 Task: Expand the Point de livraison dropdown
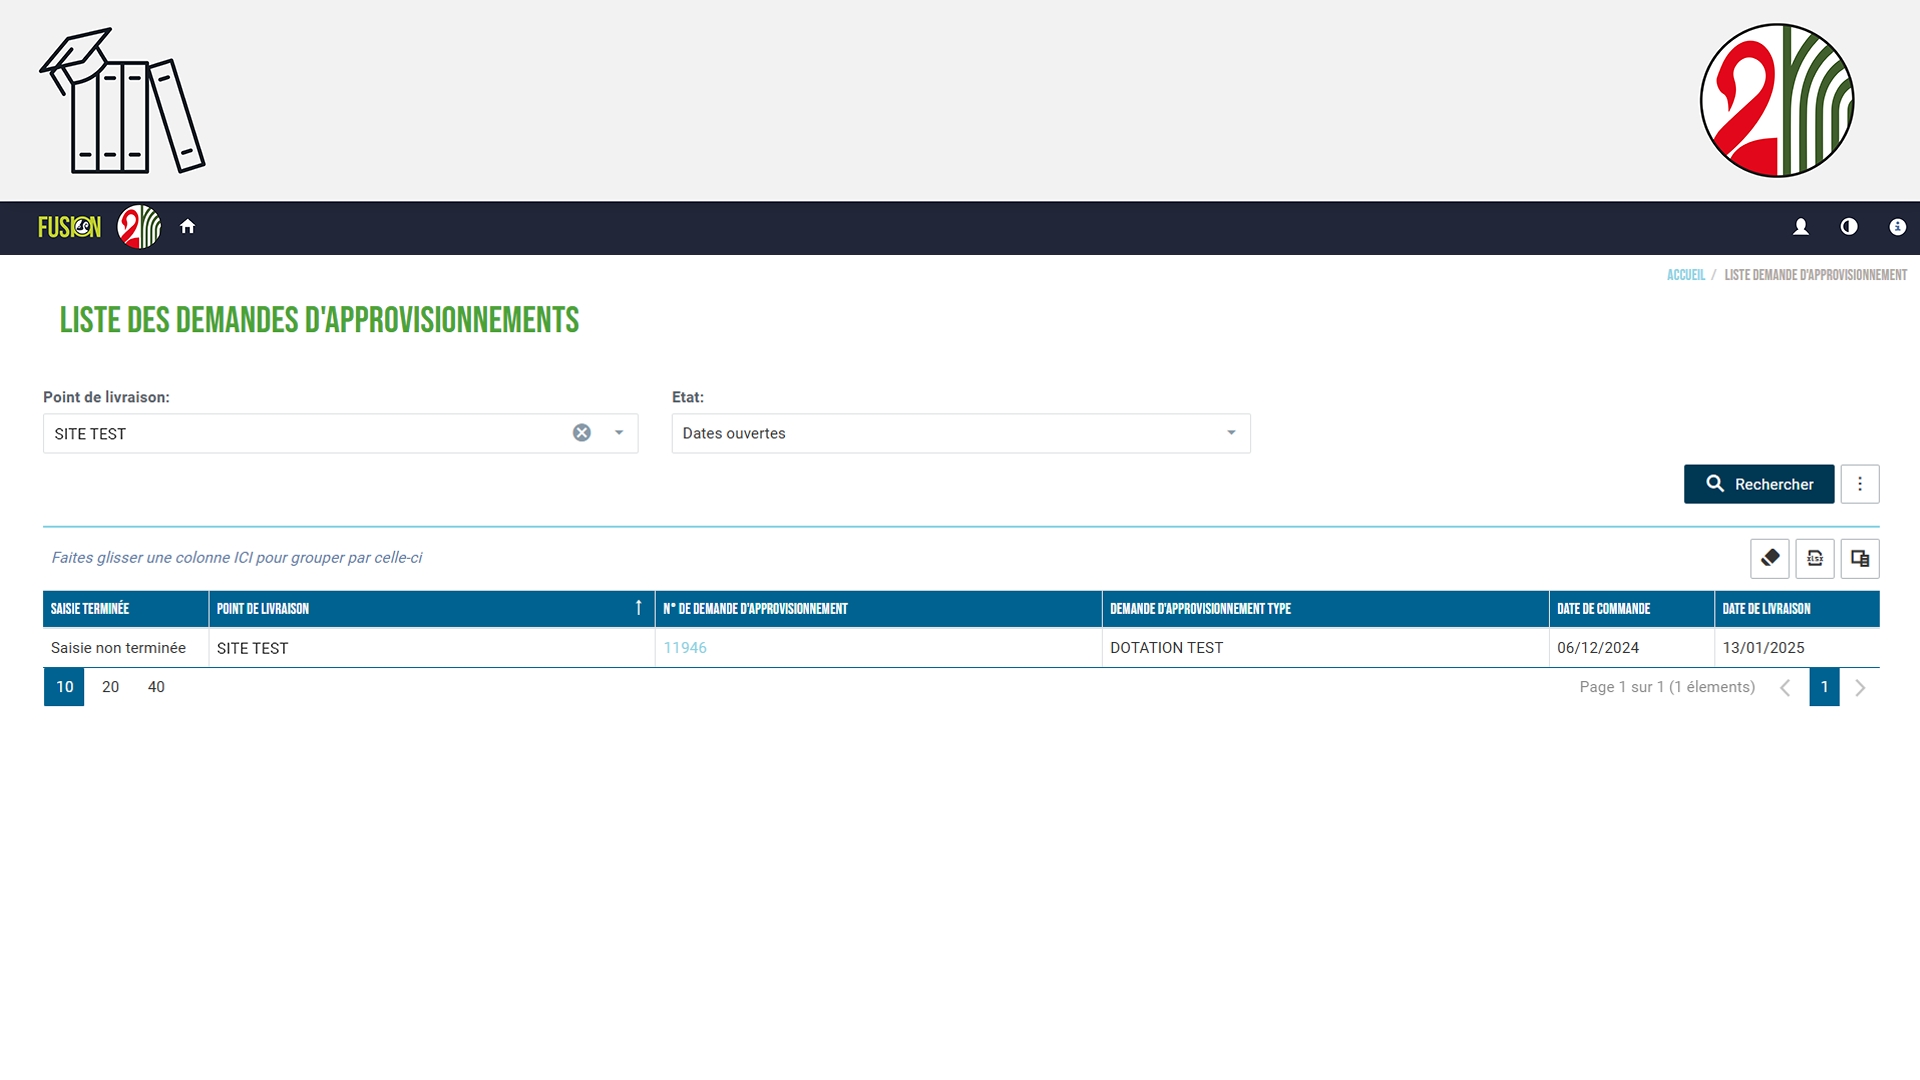click(619, 433)
